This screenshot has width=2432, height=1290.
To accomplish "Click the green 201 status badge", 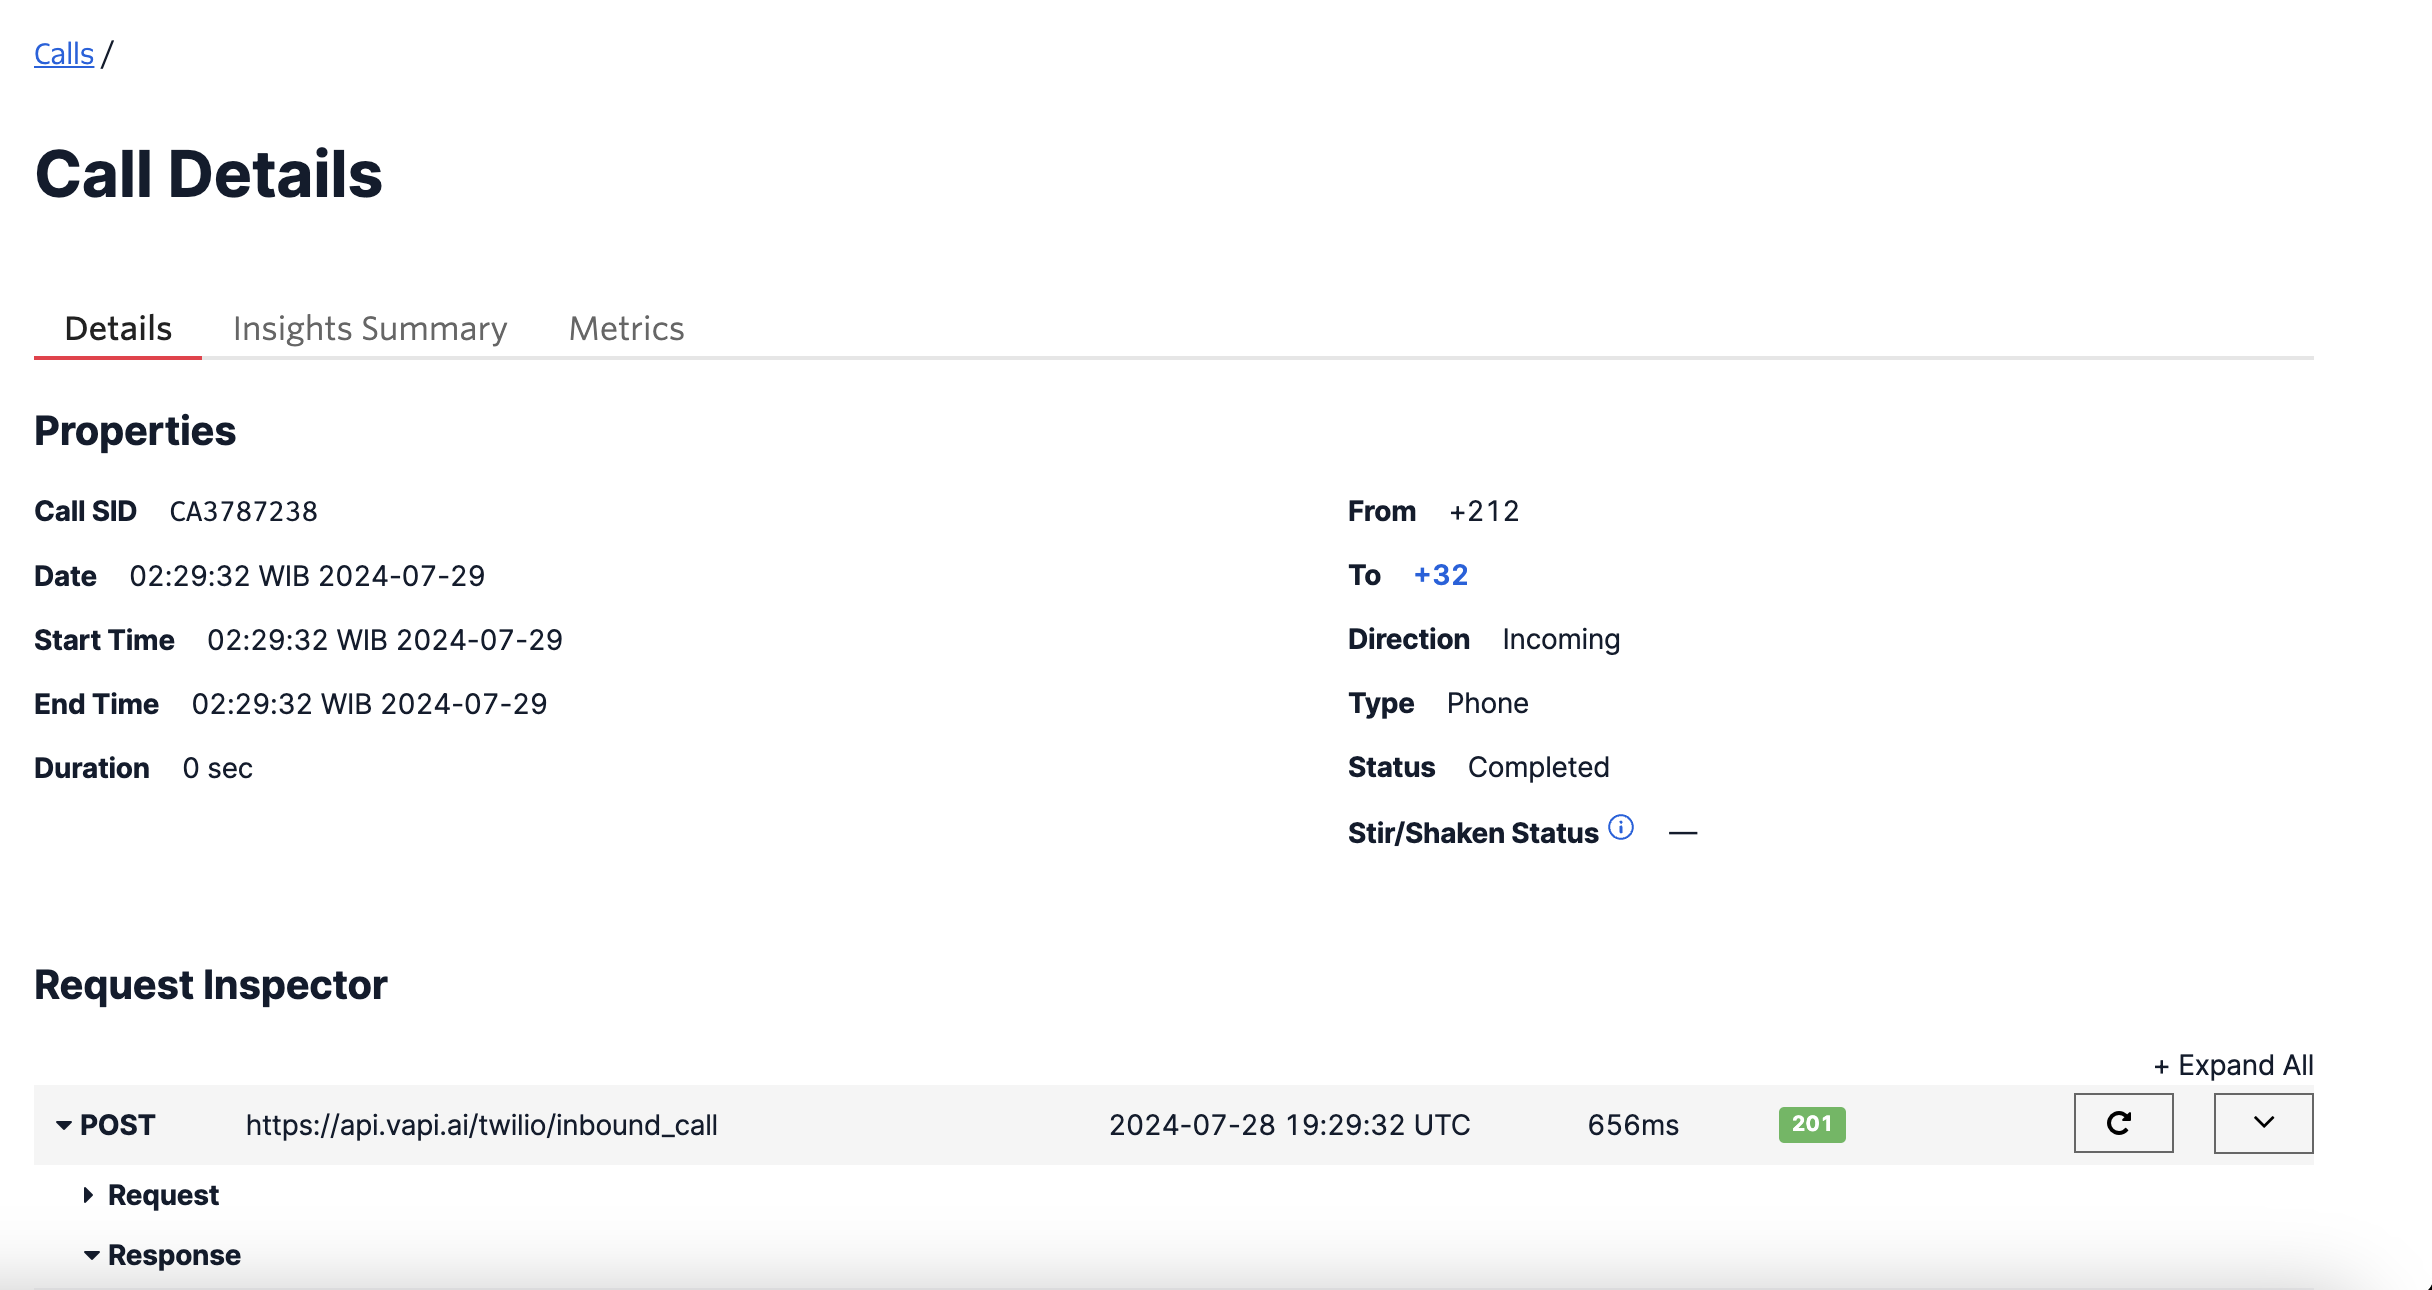I will click(1810, 1125).
